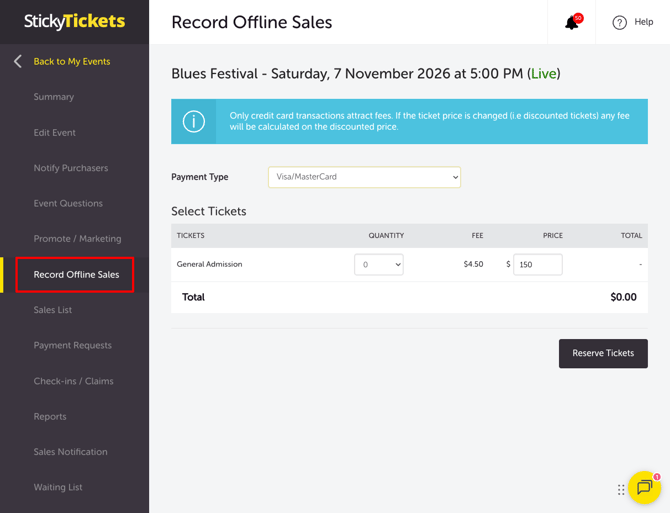The image size is (670, 513).
Task: Open the Summary menu item
Action: pyautogui.click(x=54, y=97)
